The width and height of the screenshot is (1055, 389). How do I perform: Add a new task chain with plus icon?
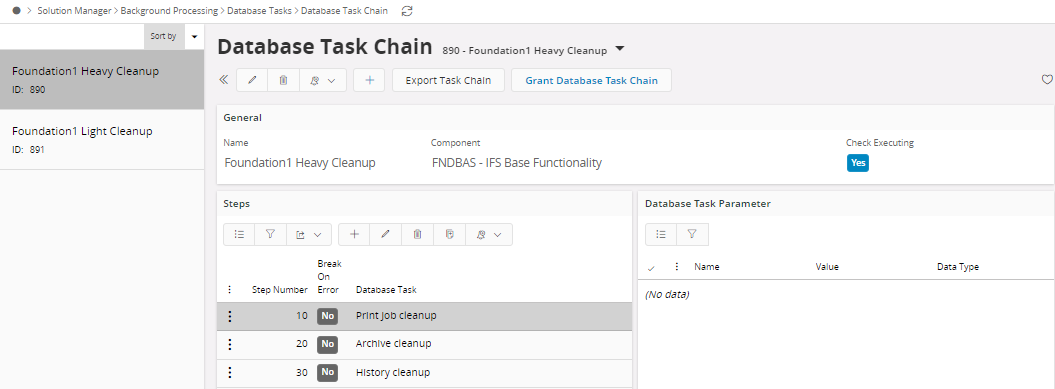click(x=369, y=80)
